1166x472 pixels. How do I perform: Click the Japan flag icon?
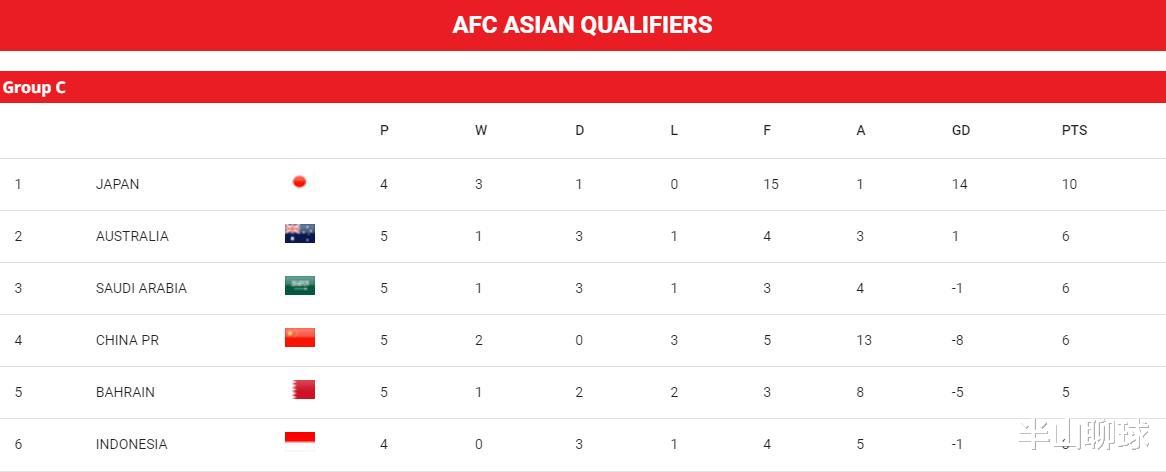pyautogui.click(x=300, y=182)
